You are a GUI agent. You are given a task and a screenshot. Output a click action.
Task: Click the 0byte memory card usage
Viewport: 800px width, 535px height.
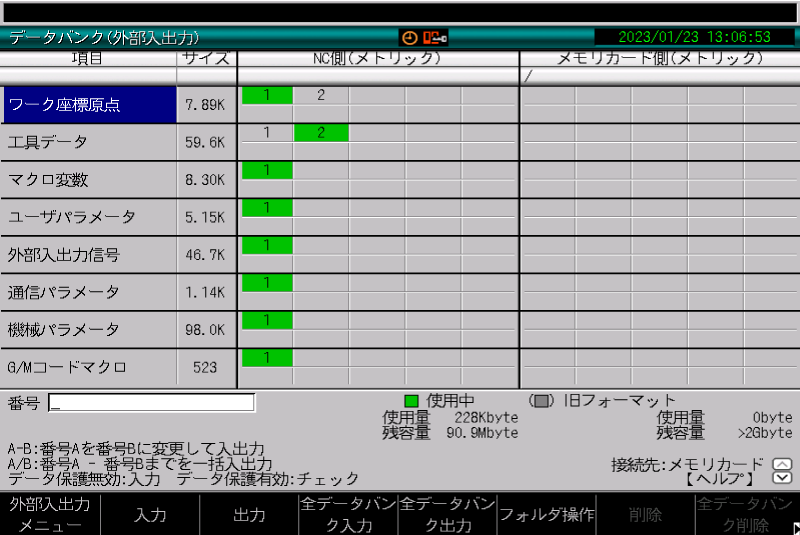click(x=772, y=418)
